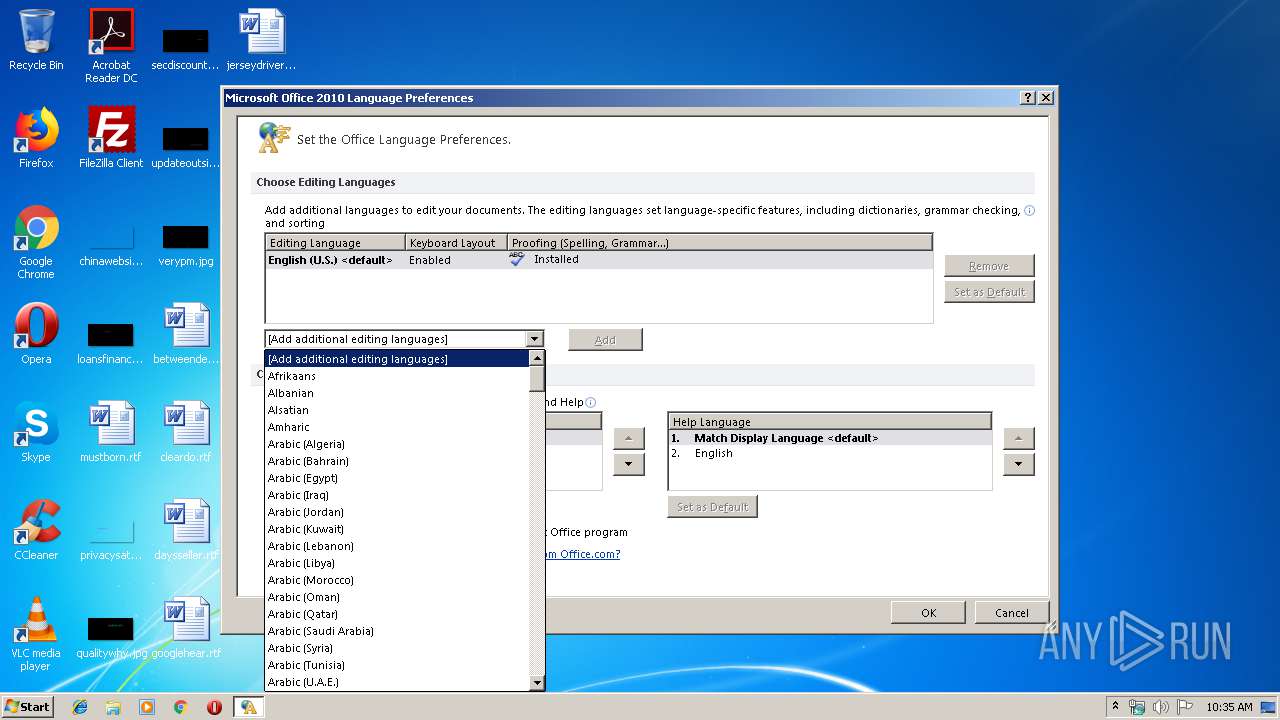The height and width of the screenshot is (720, 1280).
Task: Pick Arabic (Tunisia) in the dropdown list
Action: click(x=397, y=665)
